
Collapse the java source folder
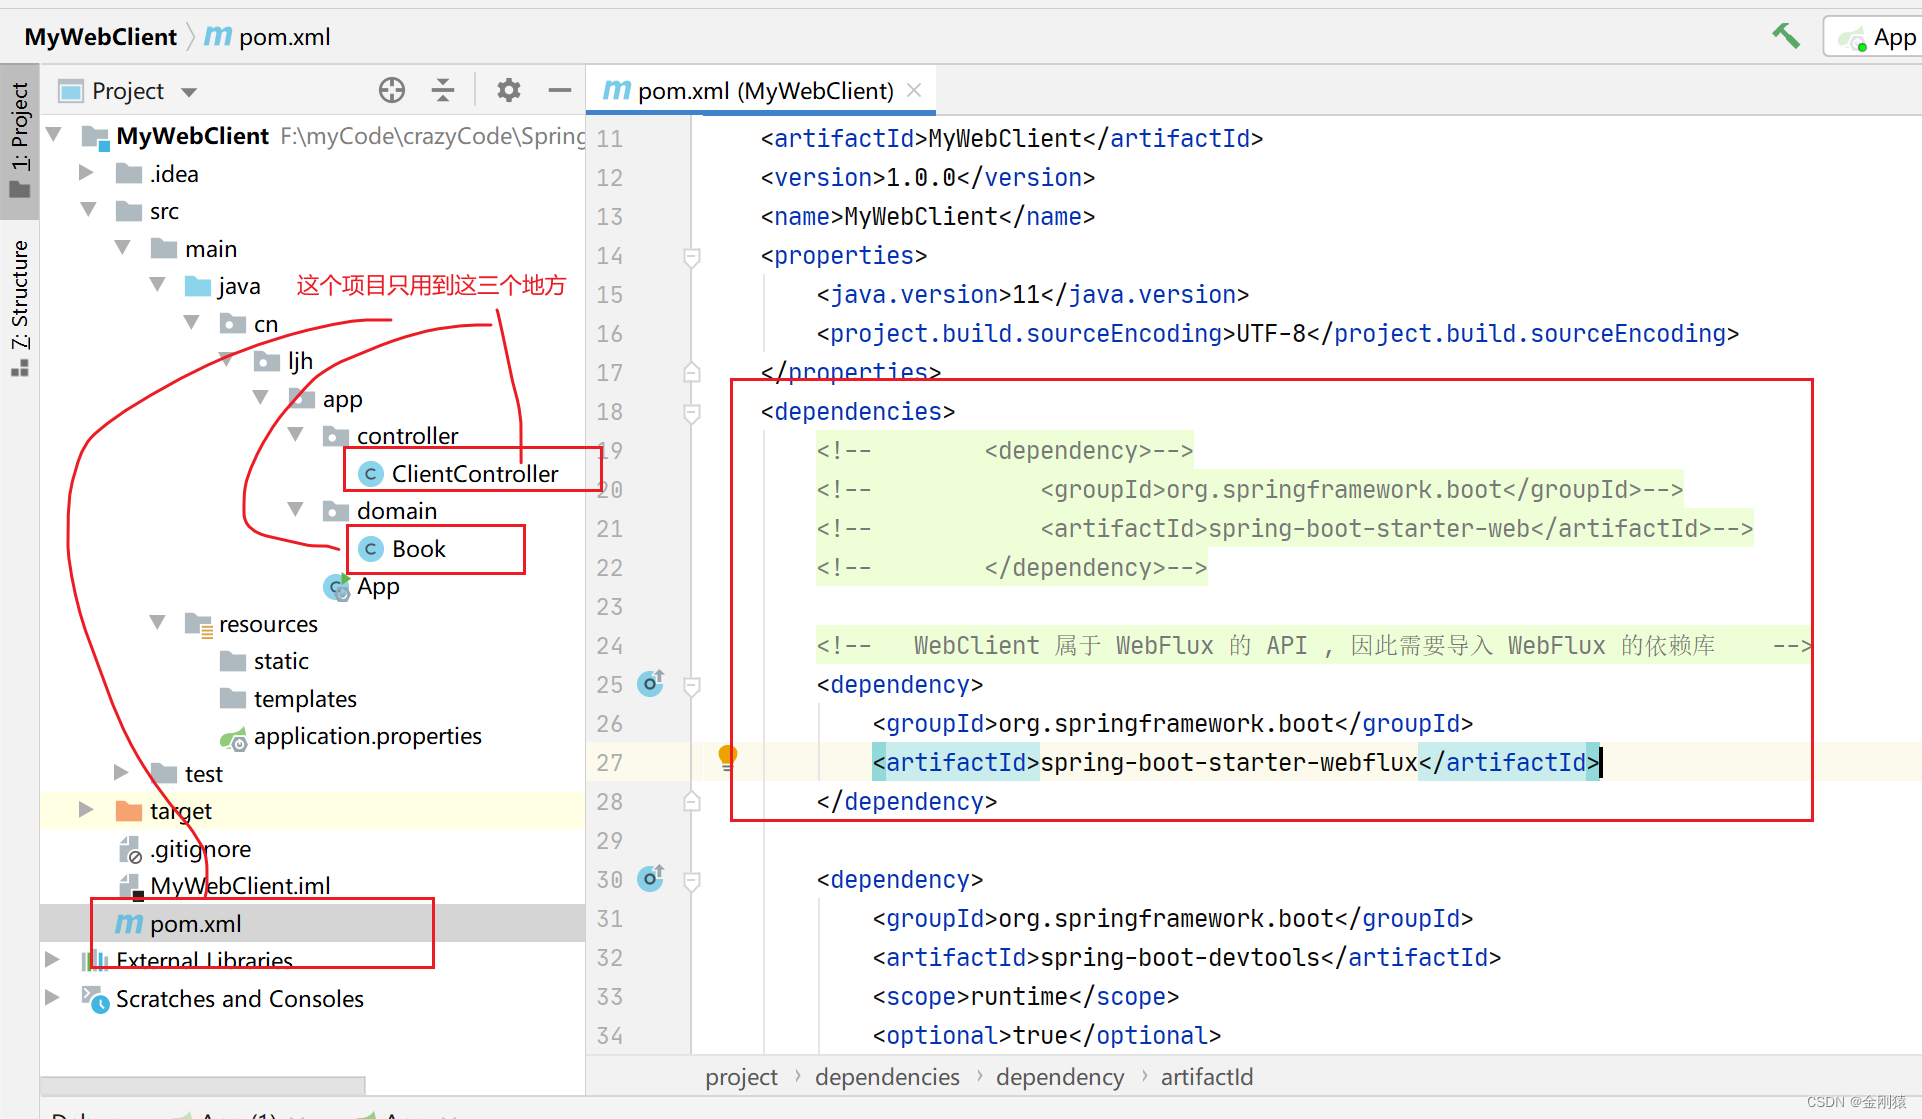click(x=158, y=284)
